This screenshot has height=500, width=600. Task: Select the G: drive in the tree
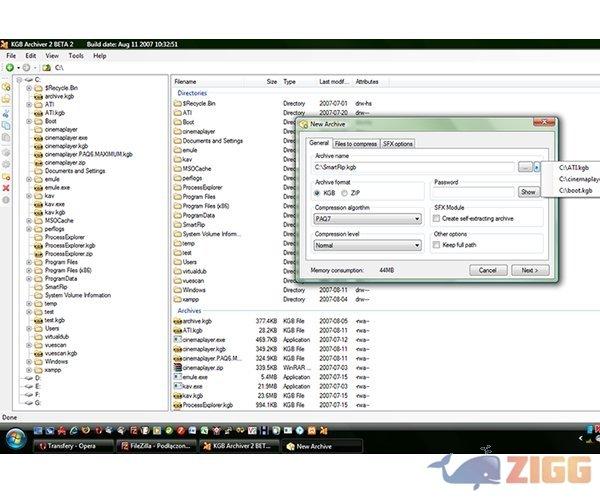[38, 403]
